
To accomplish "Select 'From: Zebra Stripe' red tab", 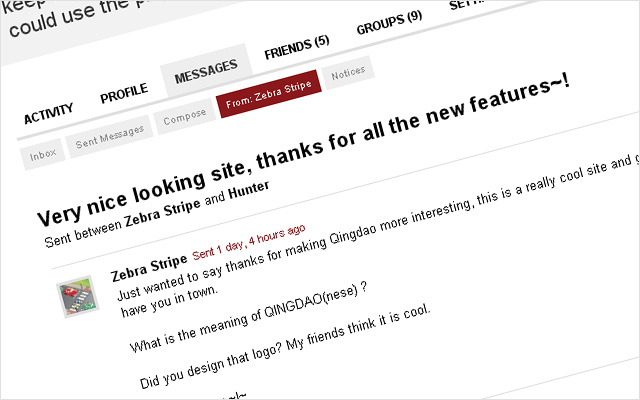I will coord(269,94).
